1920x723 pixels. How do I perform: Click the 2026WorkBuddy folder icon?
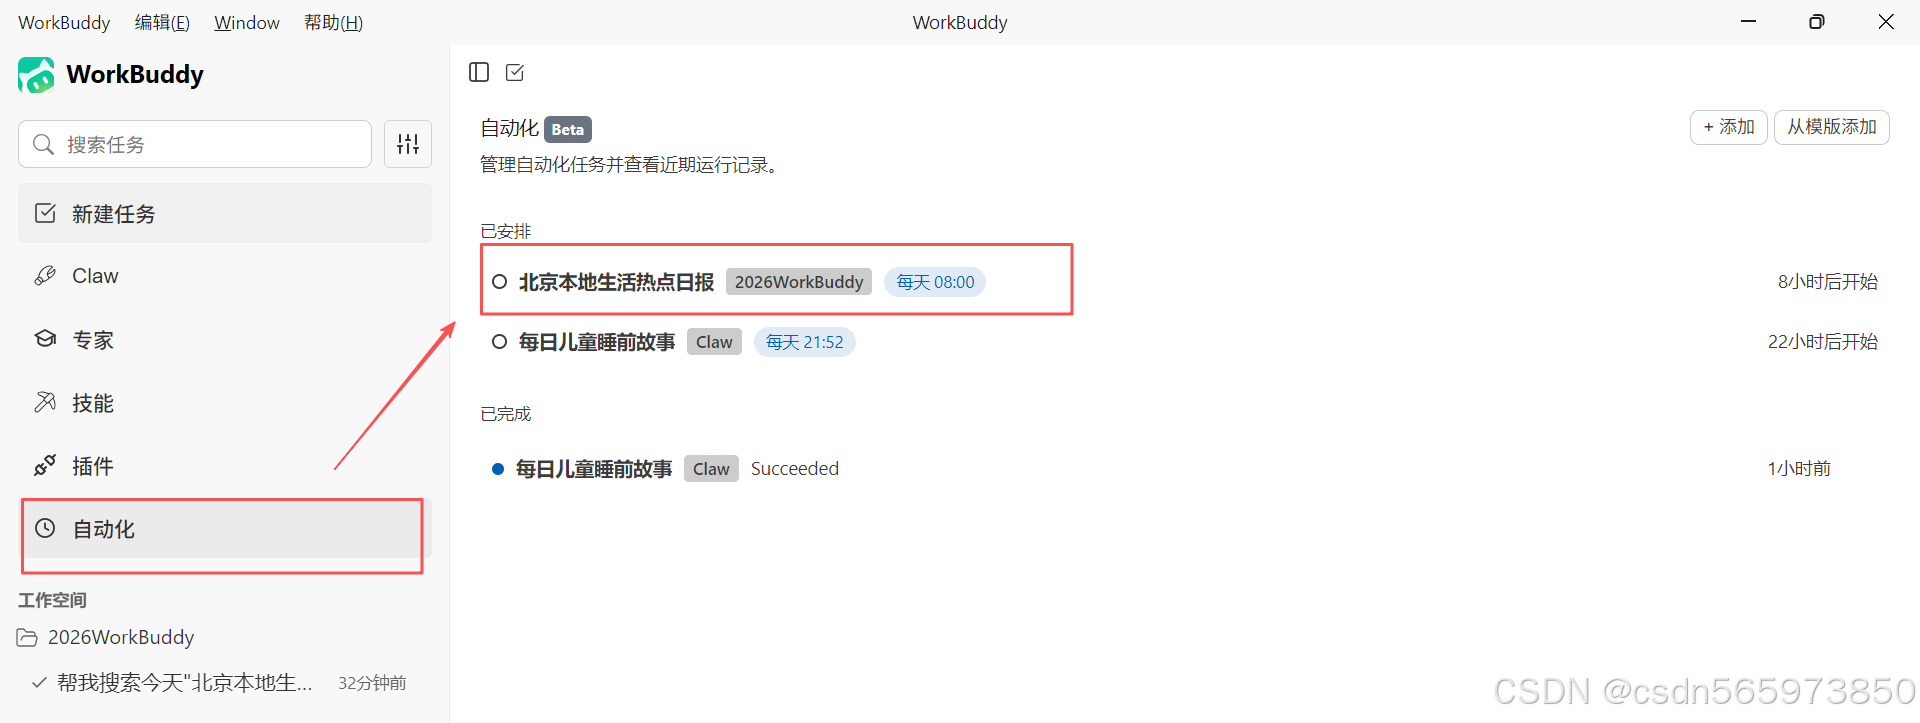coord(27,638)
